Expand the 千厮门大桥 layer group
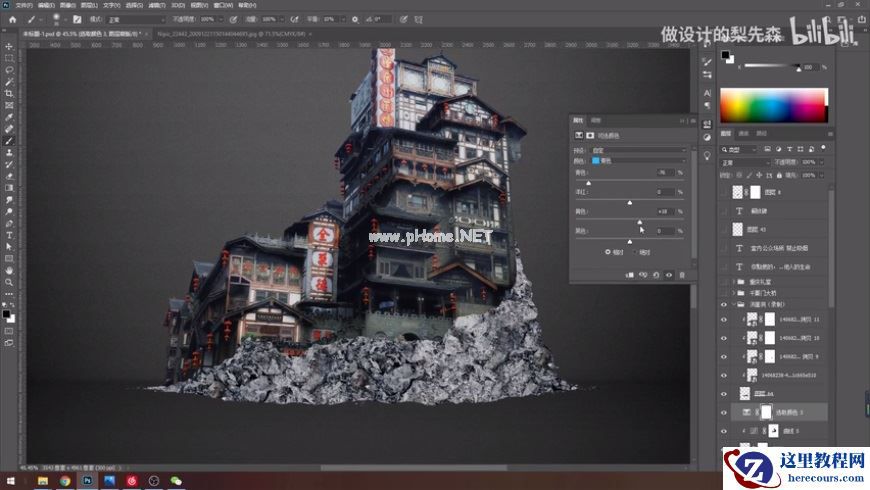 pyautogui.click(x=734, y=293)
